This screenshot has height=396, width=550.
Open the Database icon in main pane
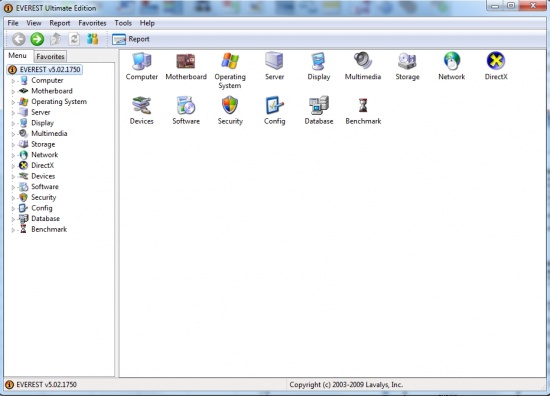click(x=318, y=105)
